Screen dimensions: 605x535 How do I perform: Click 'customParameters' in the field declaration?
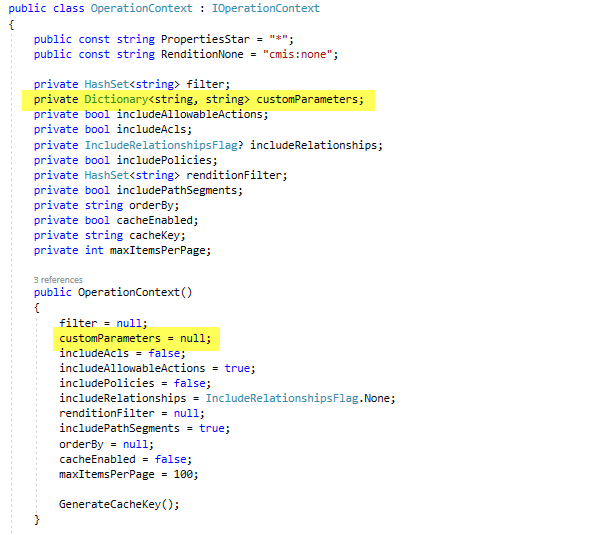[x=307, y=99]
